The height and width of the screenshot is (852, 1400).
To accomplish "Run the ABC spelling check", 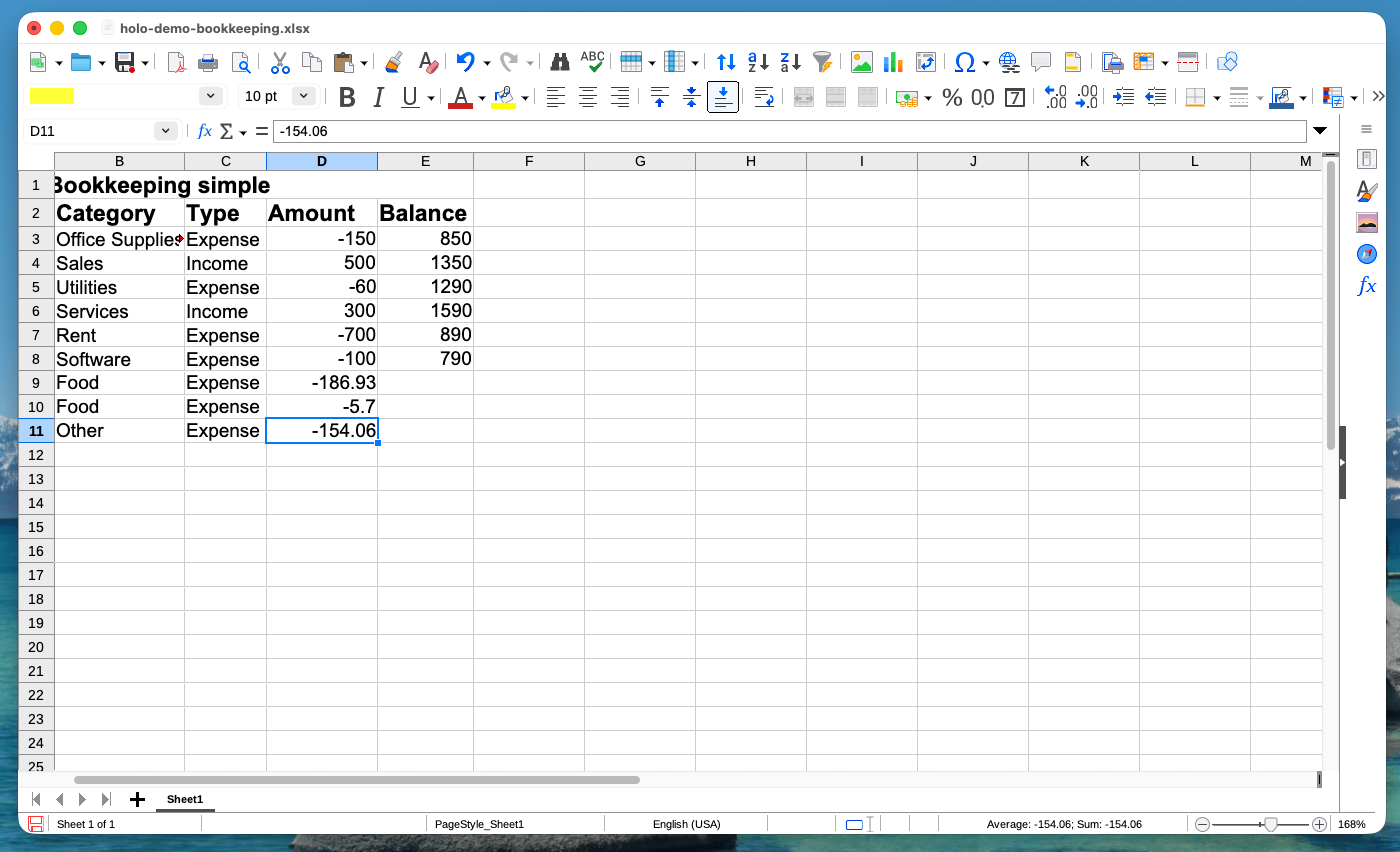I will tap(592, 62).
